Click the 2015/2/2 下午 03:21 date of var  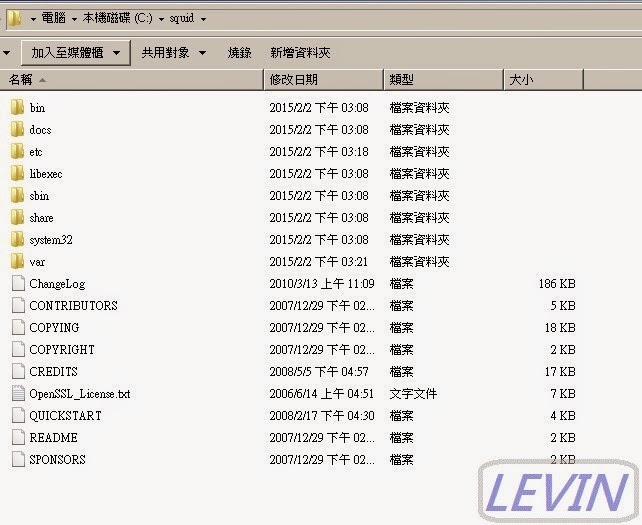319,262
